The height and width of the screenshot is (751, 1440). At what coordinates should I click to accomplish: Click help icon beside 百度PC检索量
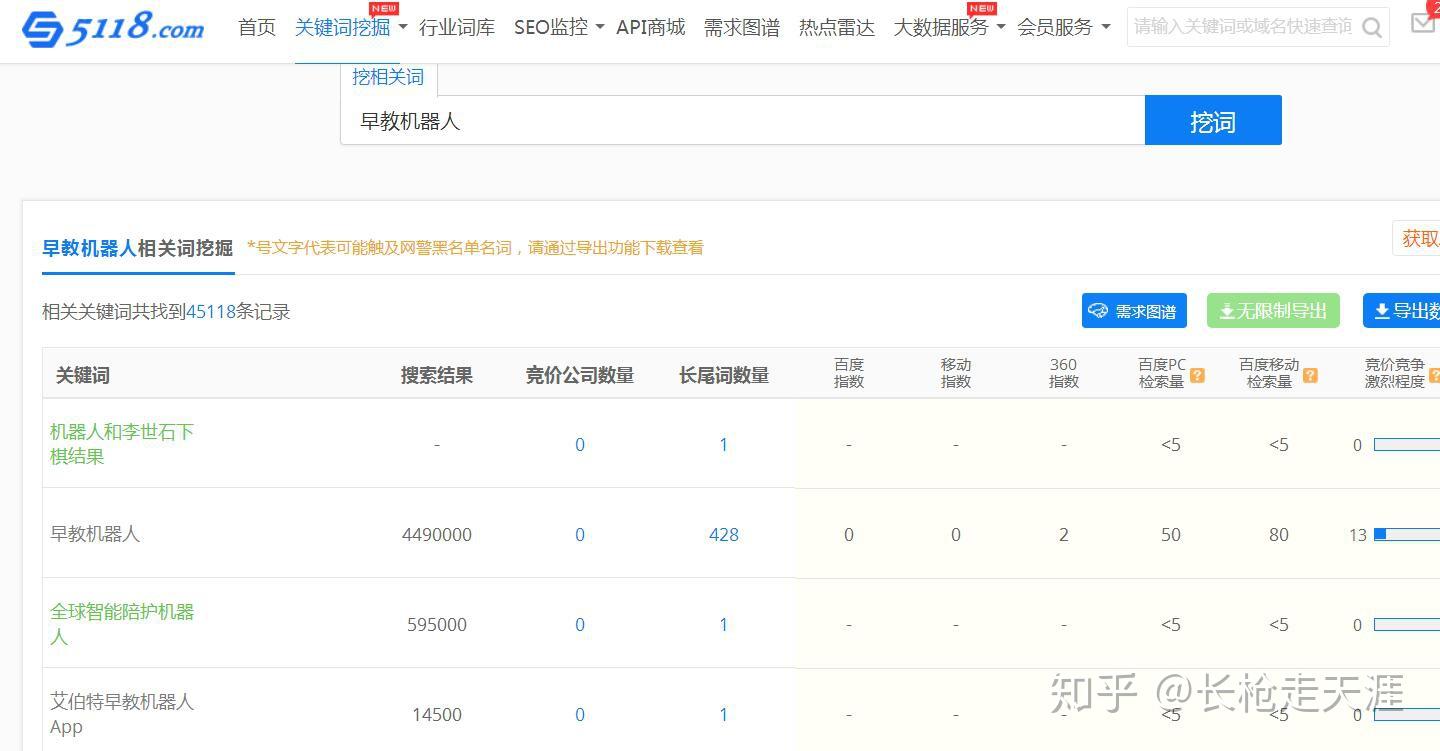click(1197, 376)
